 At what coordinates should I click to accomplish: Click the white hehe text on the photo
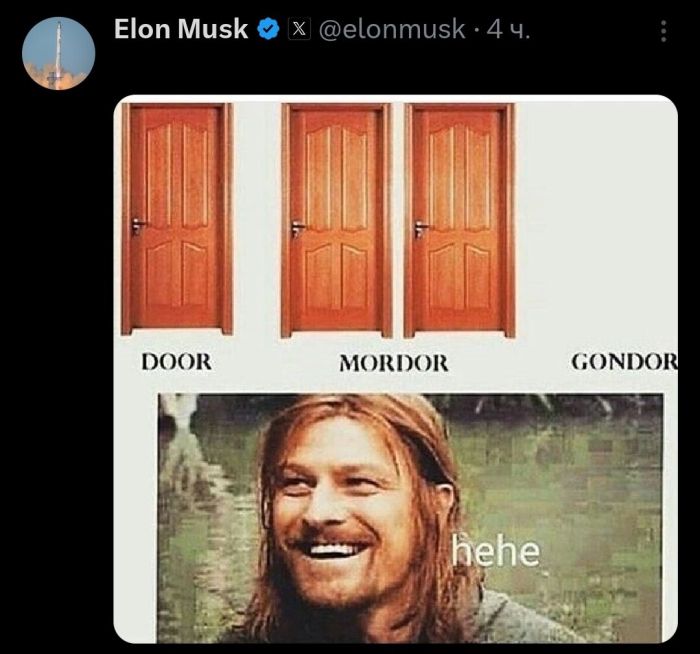(496, 550)
